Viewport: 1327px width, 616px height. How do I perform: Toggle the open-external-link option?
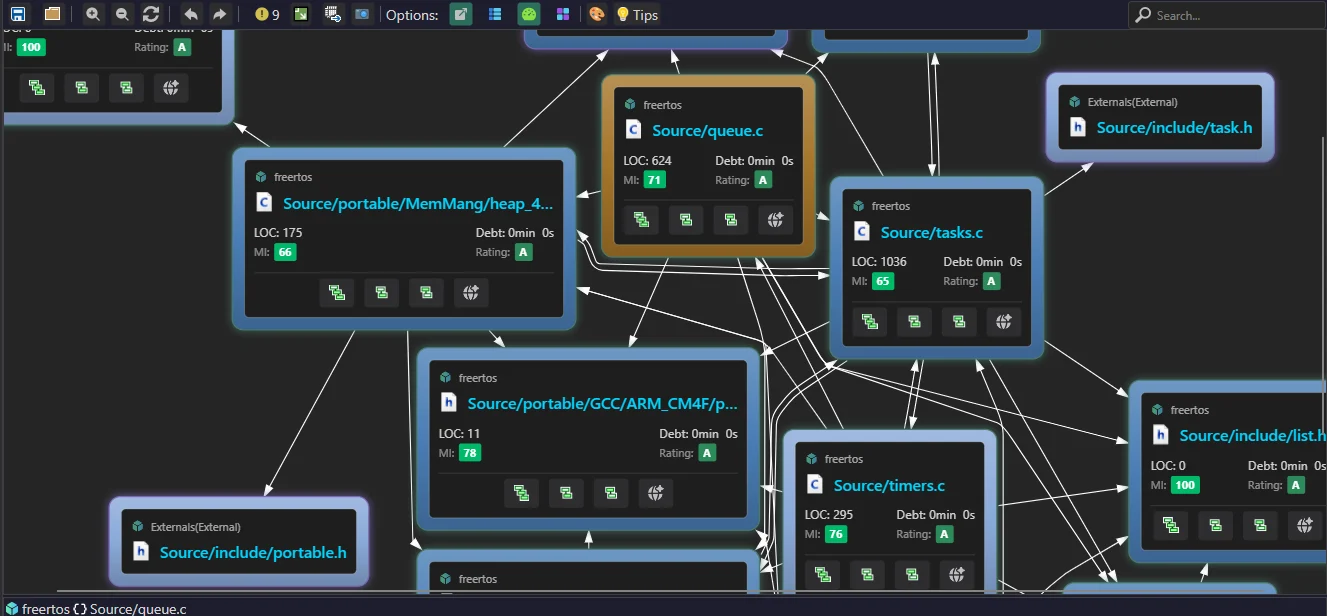click(460, 15)
